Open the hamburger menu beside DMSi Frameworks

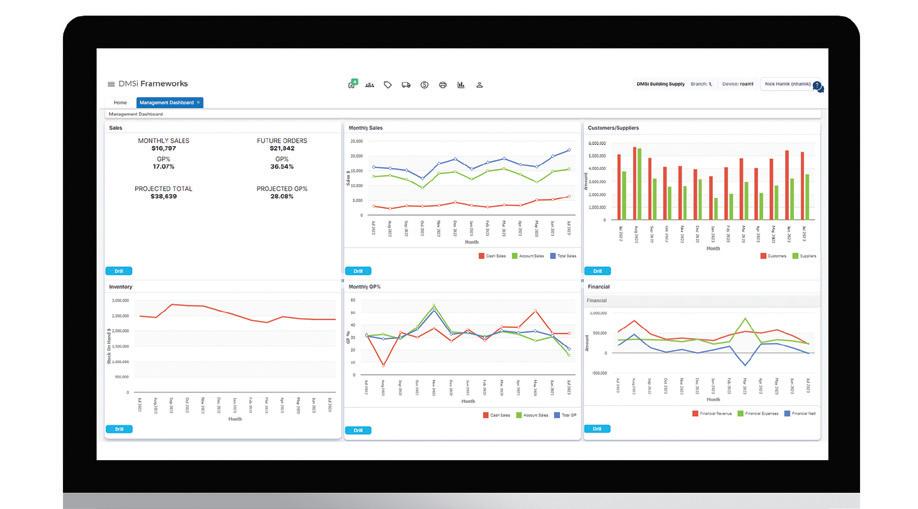coord(111,84)
